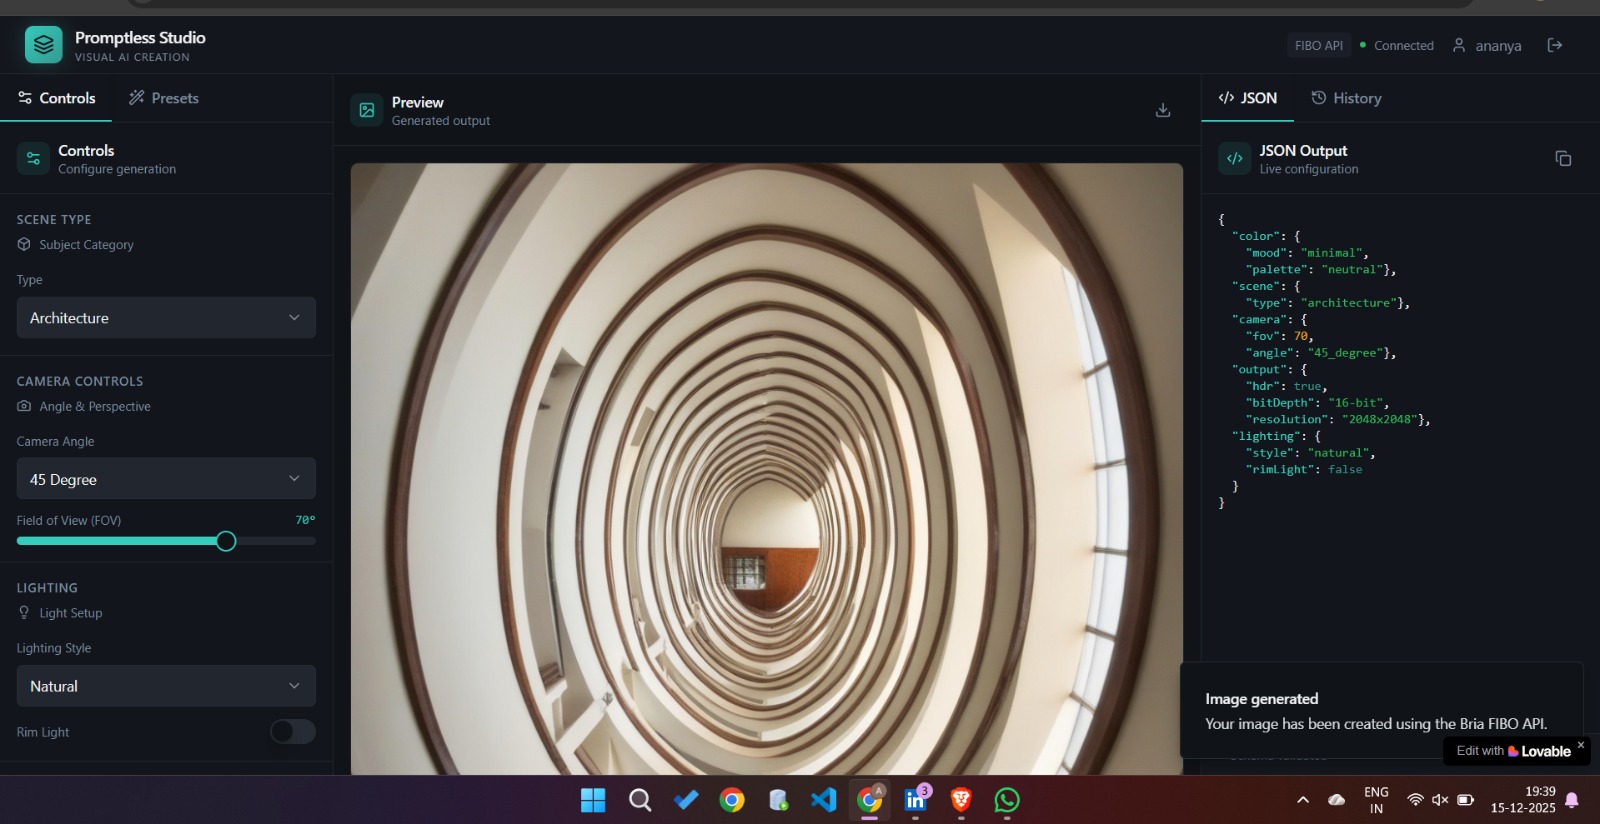Show hidden system tray icons

[x=1303, y=800]
